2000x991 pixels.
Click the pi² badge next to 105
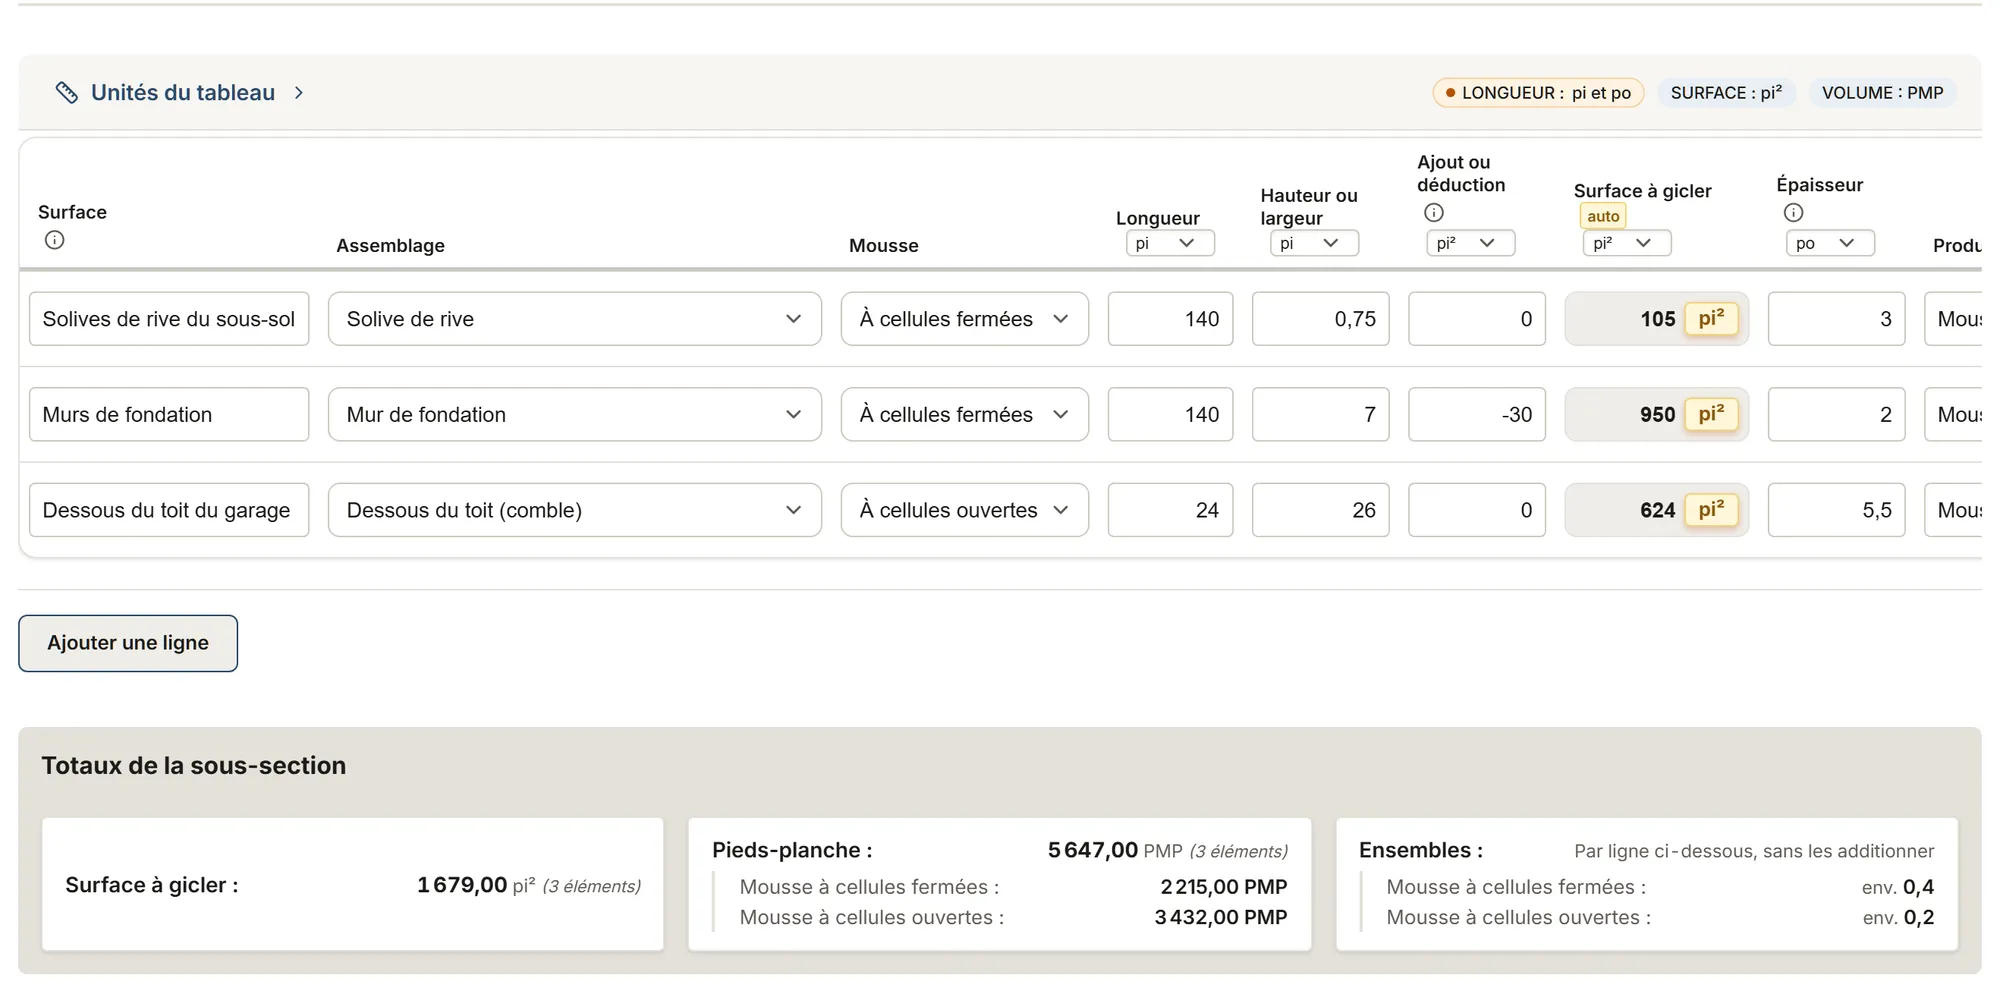click(x=1711, y=319)
